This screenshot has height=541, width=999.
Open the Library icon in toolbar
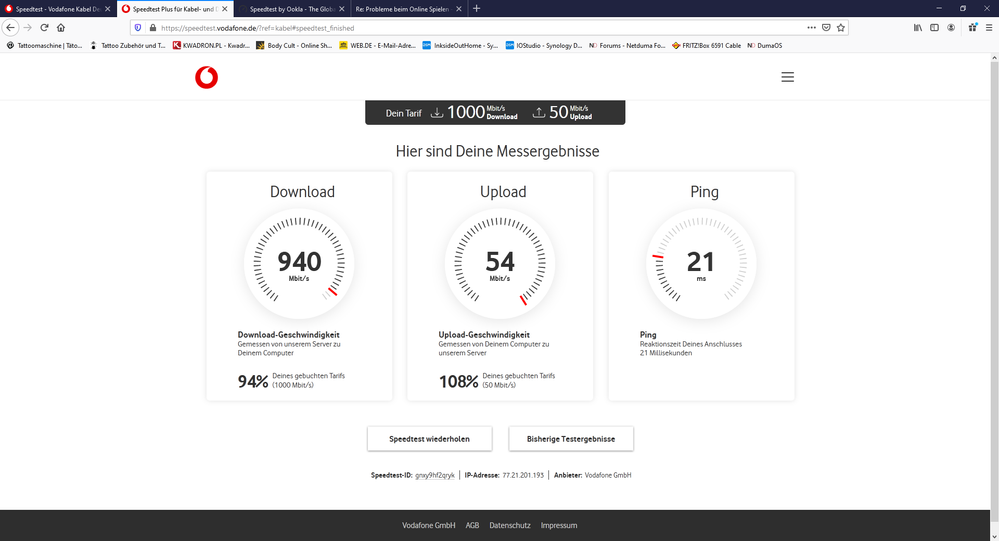tap(918, 27)
